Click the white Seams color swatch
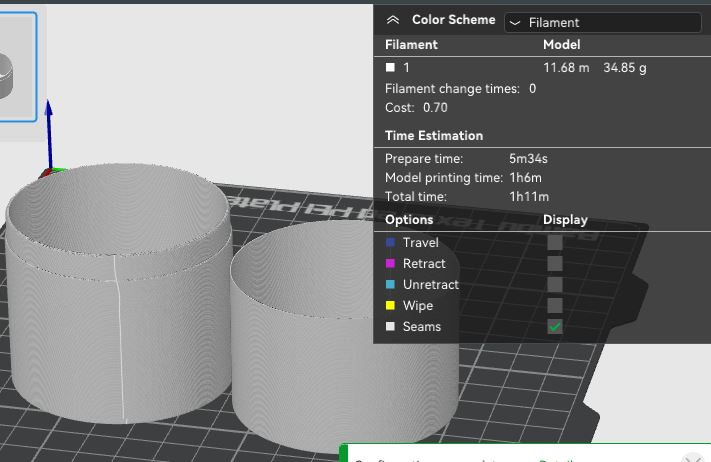 coord(390,326)
